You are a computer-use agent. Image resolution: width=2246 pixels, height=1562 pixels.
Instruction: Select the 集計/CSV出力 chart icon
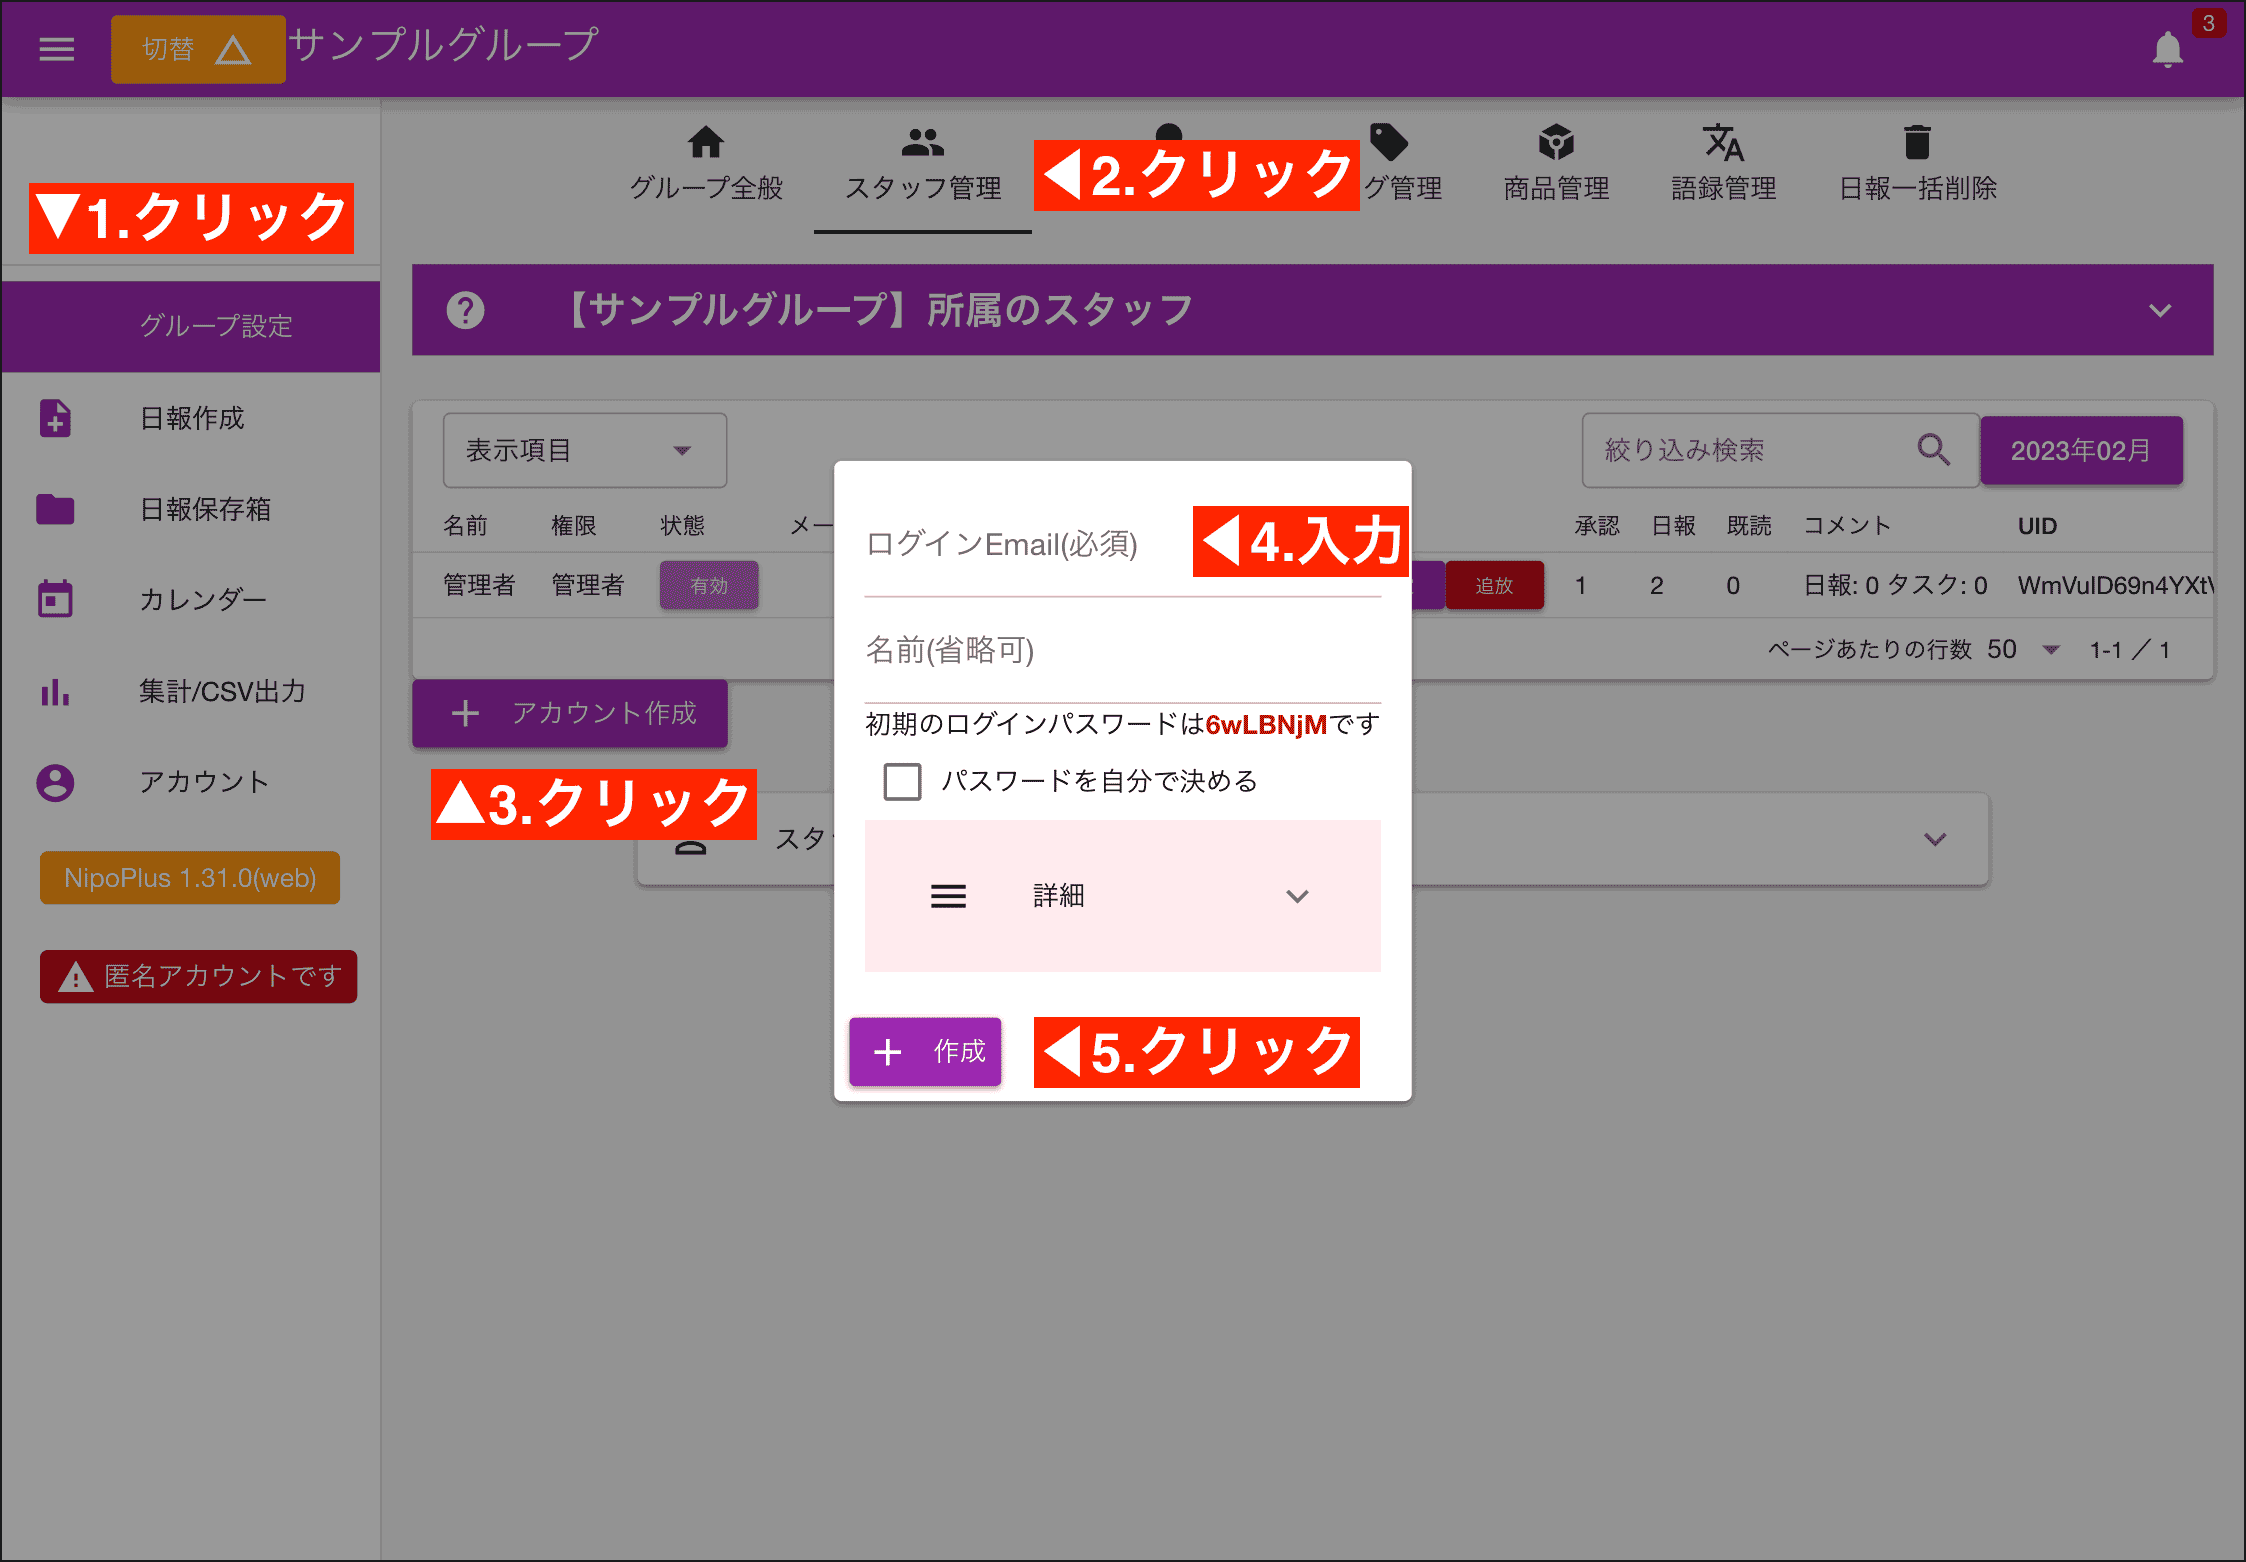55,691
